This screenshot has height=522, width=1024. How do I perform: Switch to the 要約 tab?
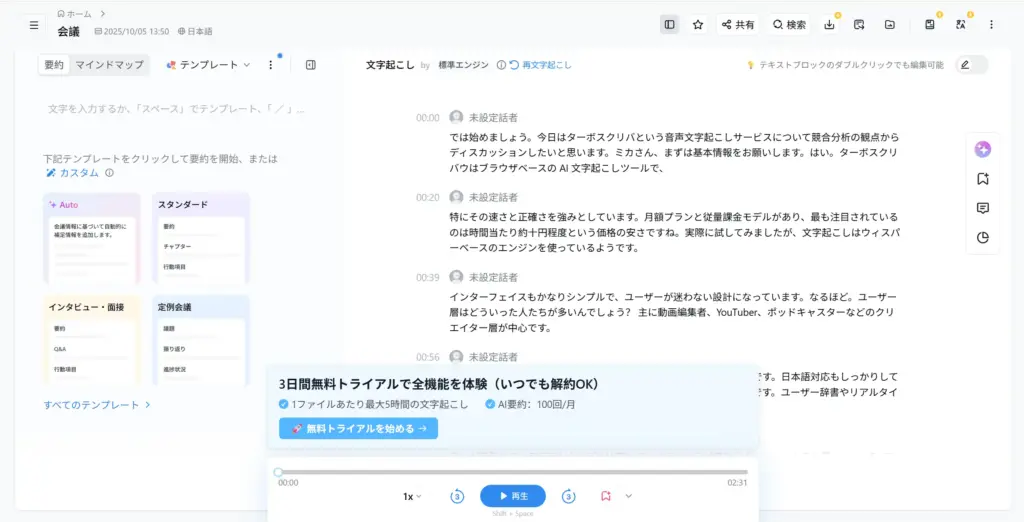click(54, 65)
